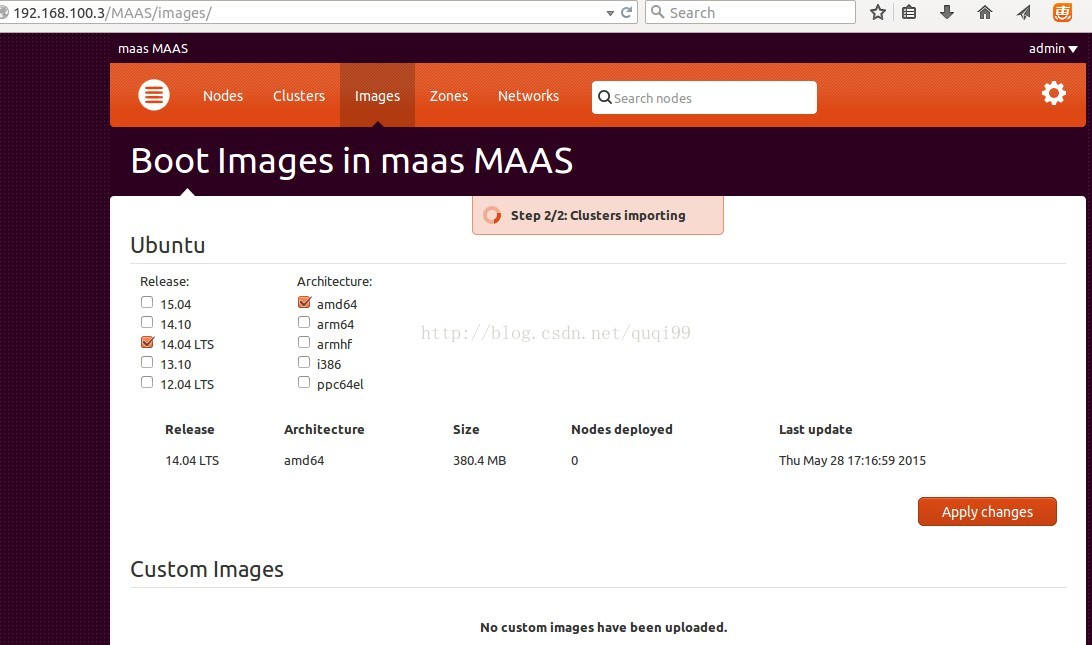
Task: Open browser downloads arrow icon
Action: (946, 12)
